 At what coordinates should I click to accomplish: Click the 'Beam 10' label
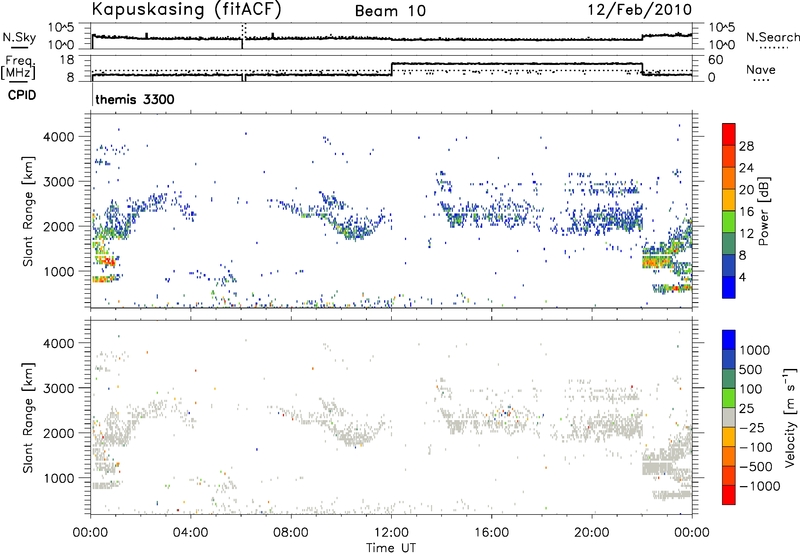pos(390,11)
